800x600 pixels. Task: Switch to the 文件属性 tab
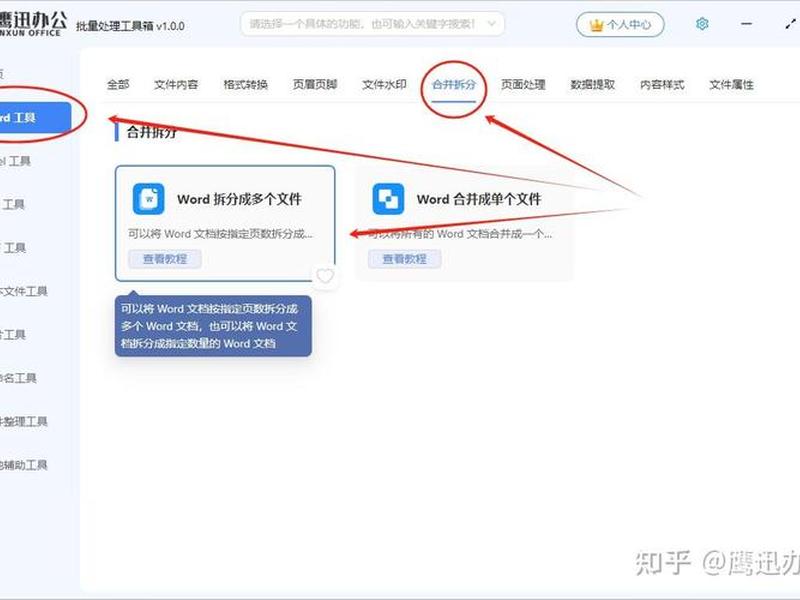[x=731, y=85]
